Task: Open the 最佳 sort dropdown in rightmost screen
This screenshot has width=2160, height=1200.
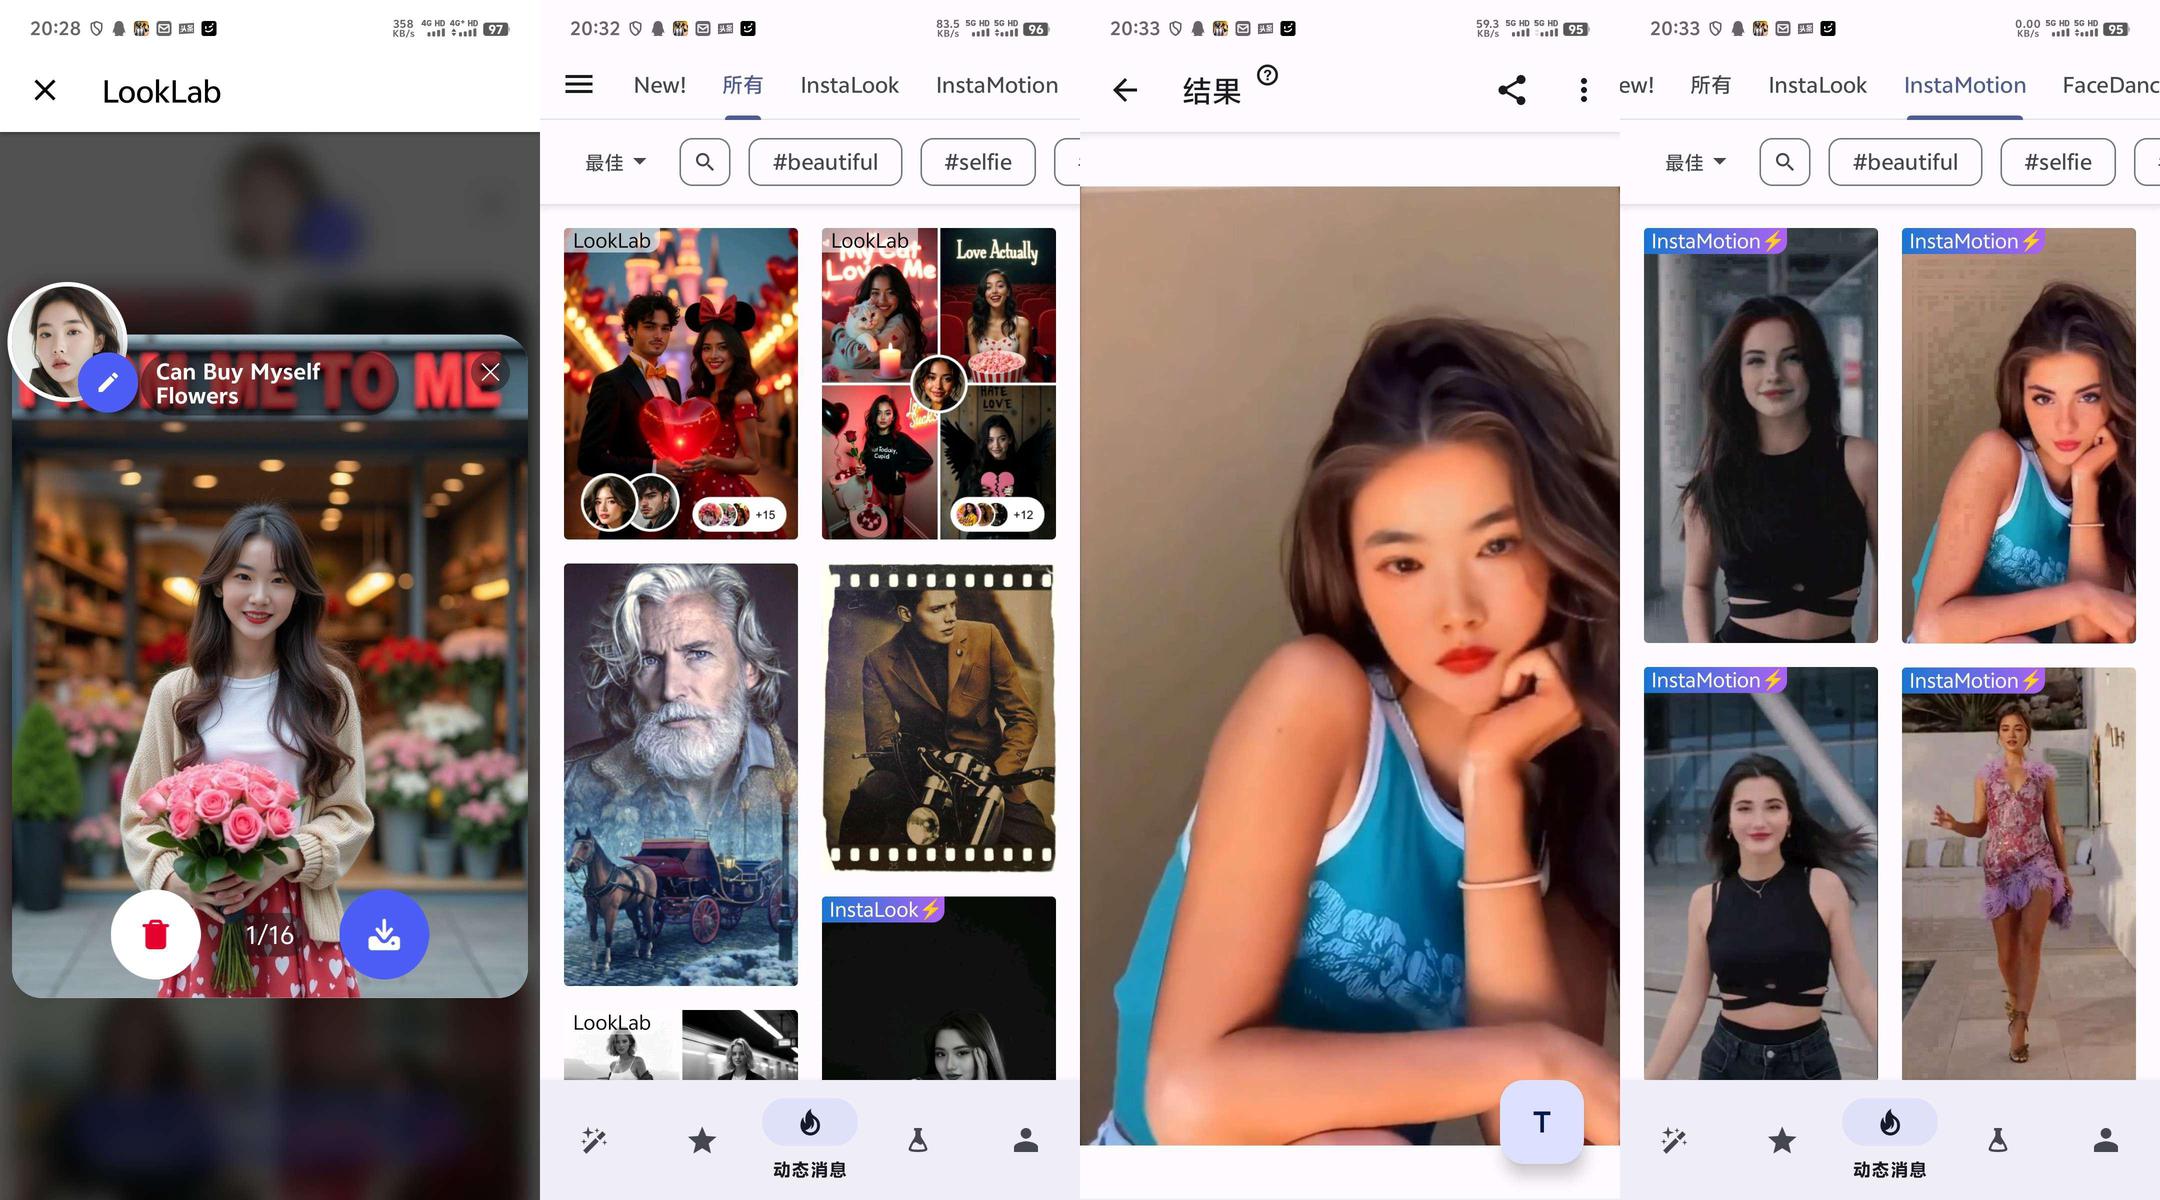Action: [1695, 162]
